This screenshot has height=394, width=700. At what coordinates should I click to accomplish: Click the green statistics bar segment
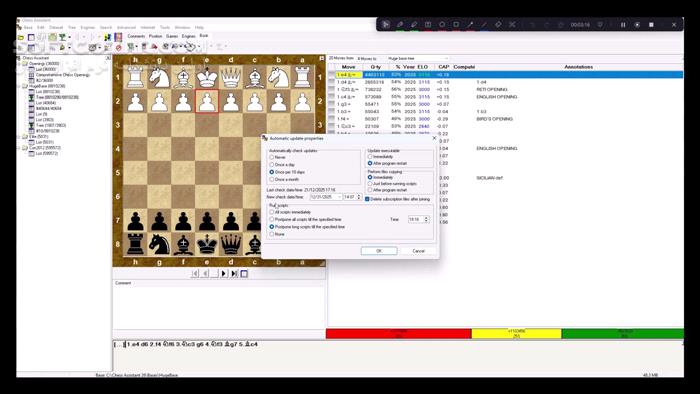tap(622, 333)
